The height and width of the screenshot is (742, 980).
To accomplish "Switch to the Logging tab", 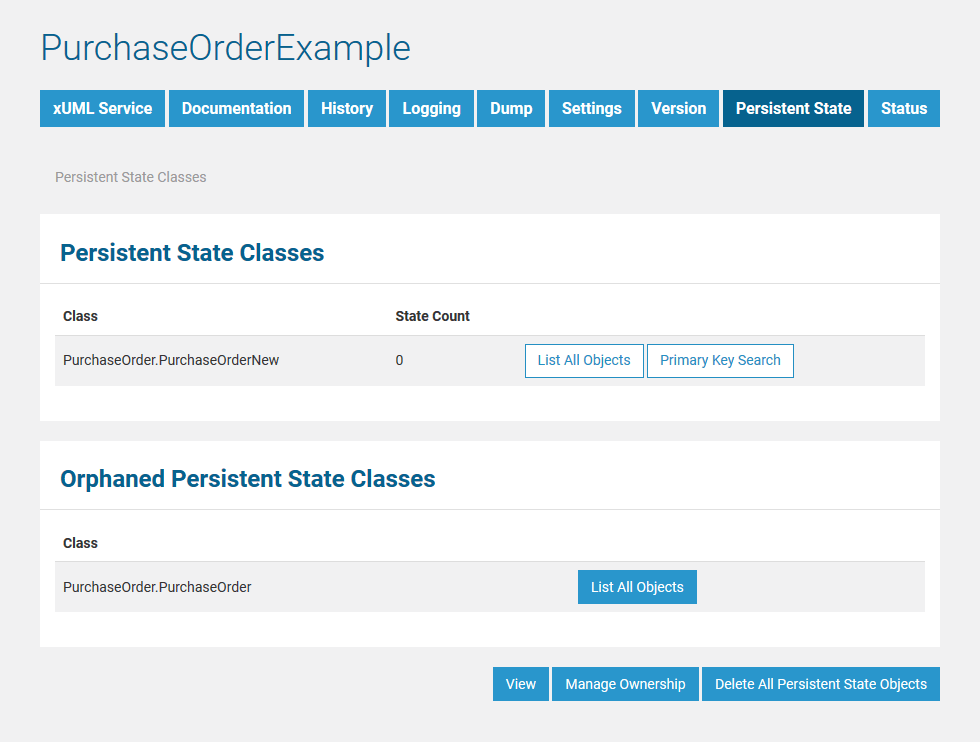I will (x=431, y=108).
